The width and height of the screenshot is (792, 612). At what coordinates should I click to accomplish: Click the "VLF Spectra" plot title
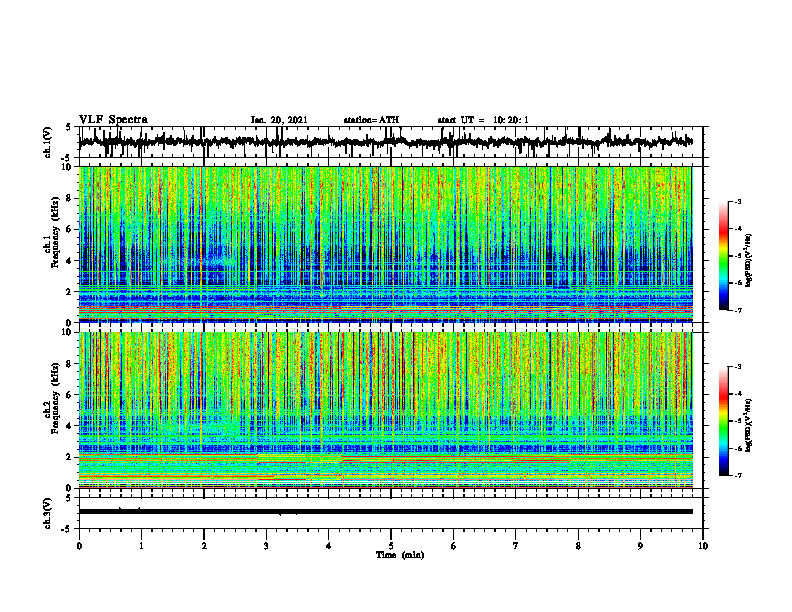click(113, 120)
